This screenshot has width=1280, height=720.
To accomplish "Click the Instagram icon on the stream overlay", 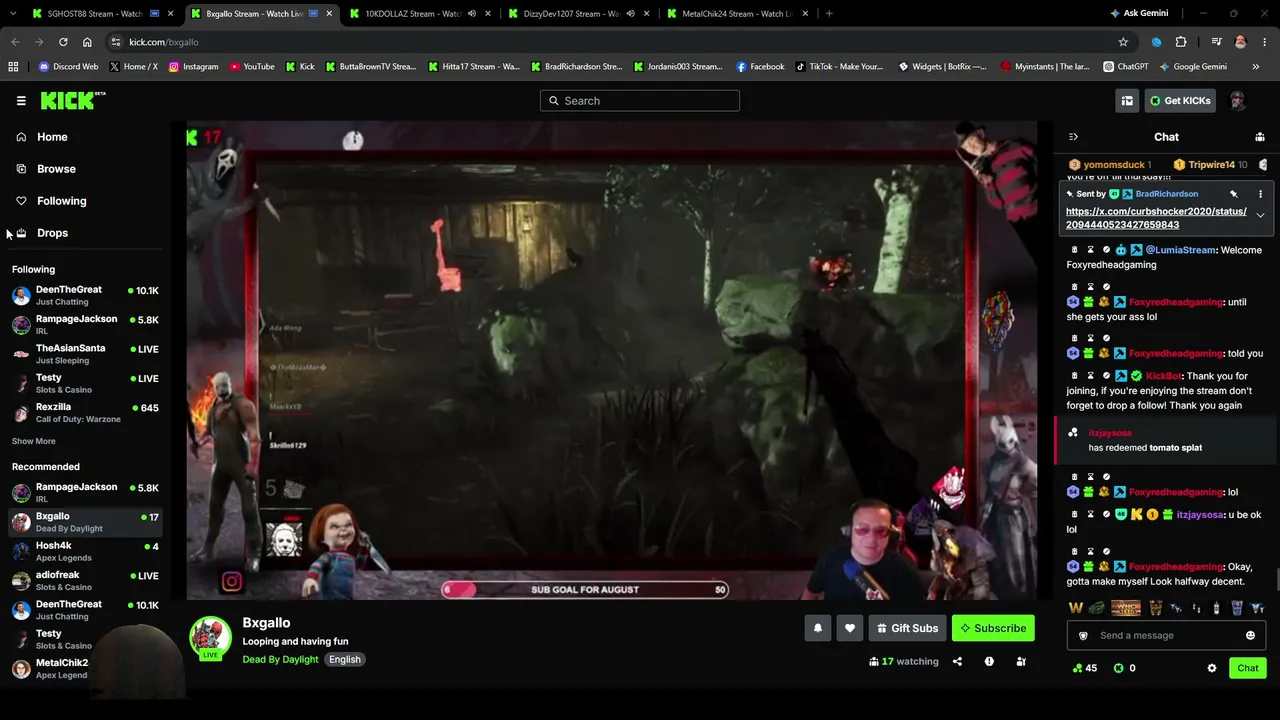I will [x=232, y=581].
